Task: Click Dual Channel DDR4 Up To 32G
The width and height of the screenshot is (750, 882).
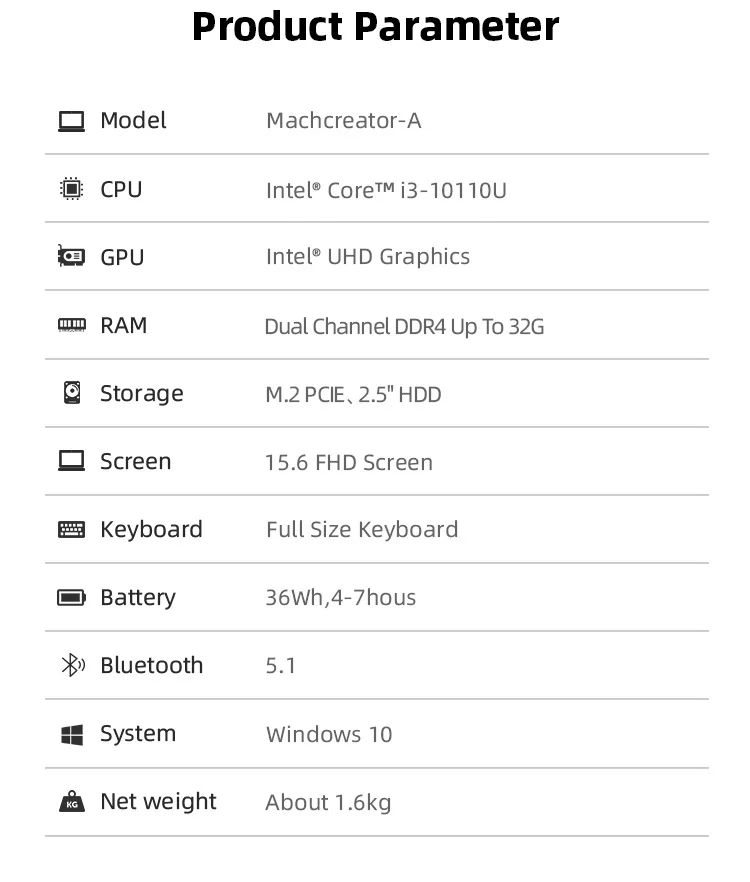Action: tap(404, 327)
